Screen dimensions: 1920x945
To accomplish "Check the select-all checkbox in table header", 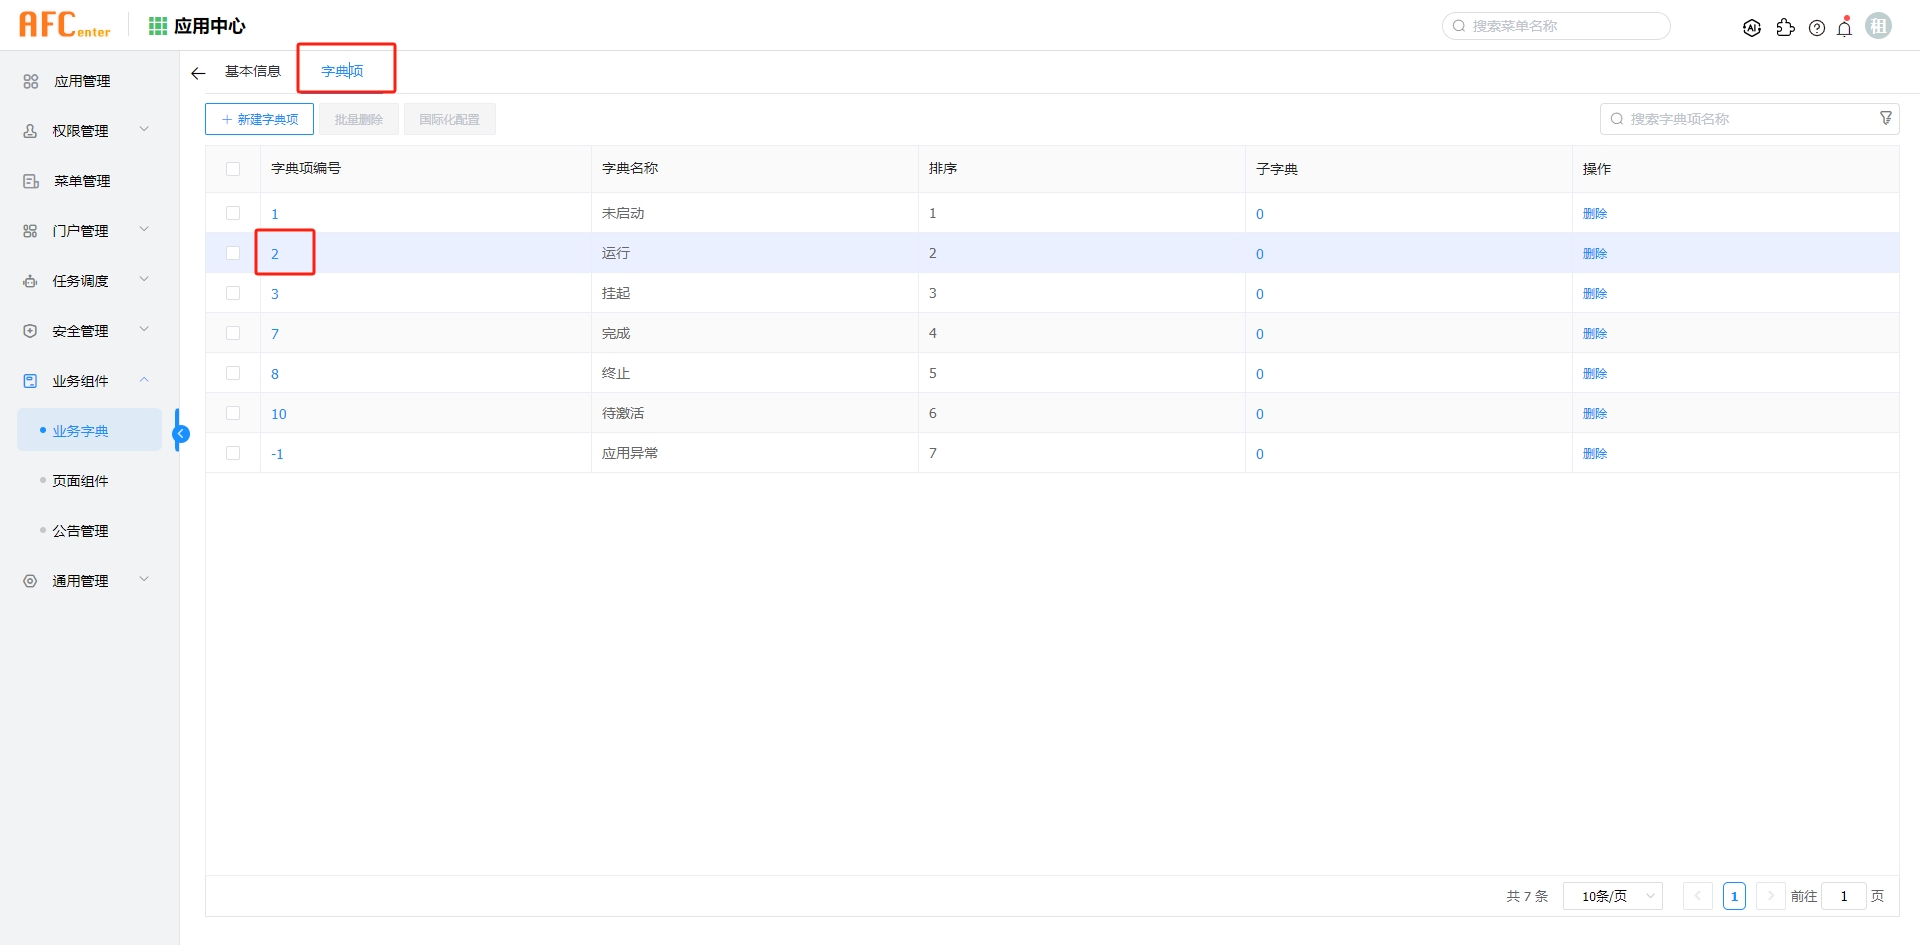I will [233, 168].
